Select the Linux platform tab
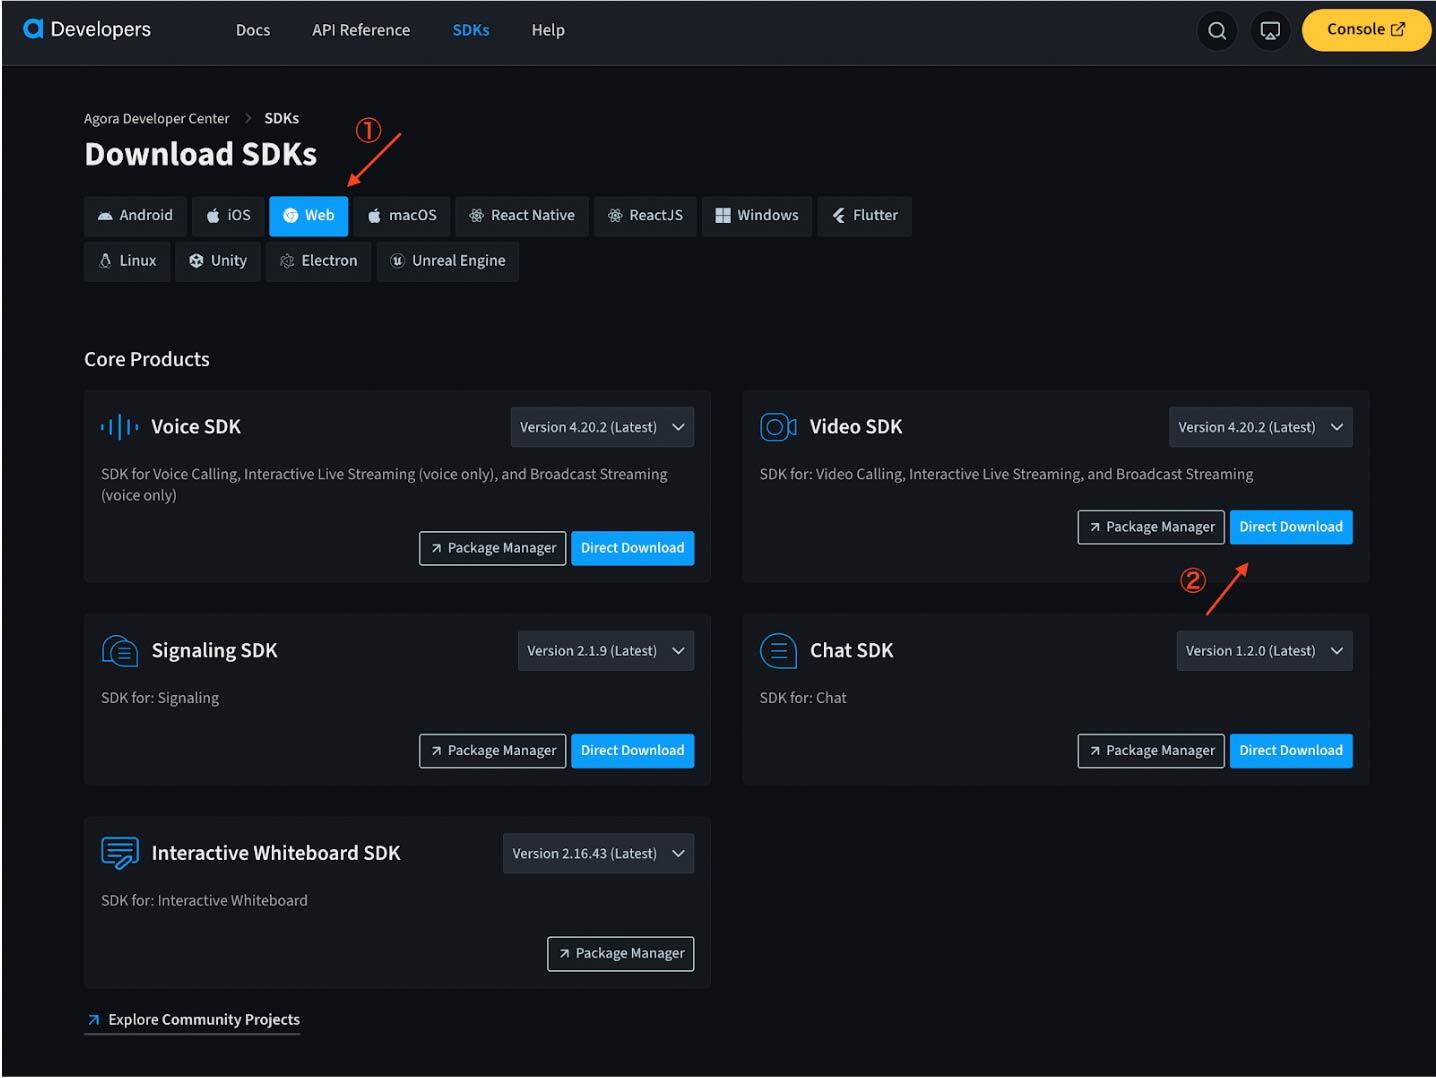Image resolution: width=1436 pixels, height=1078 pixels. click(x=127, y=261)
